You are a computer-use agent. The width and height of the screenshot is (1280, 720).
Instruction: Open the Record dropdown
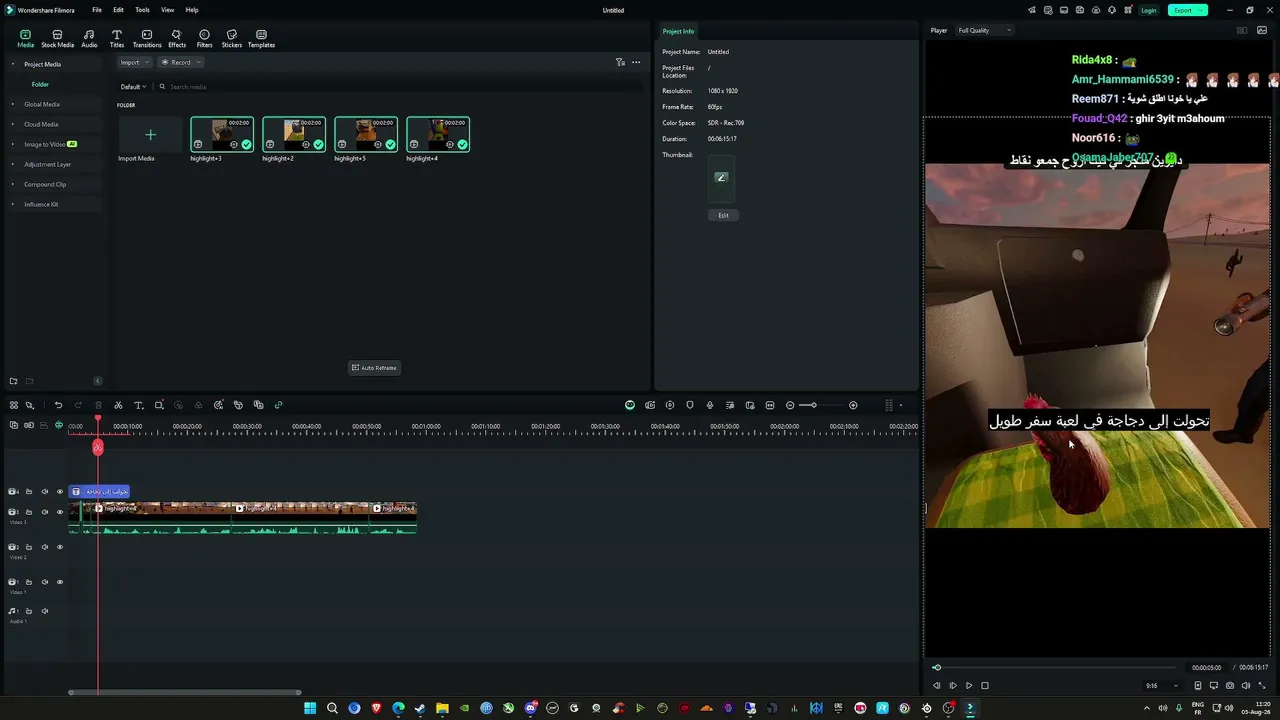(181, 62)
